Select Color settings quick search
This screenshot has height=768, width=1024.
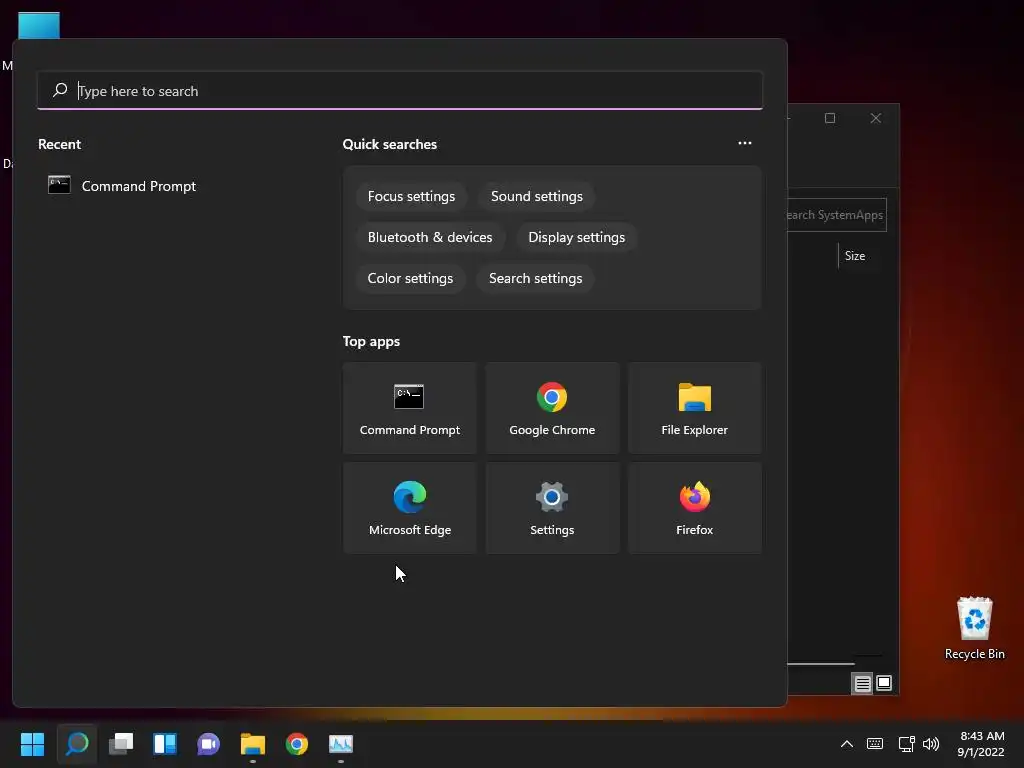(x=410, y=278)
